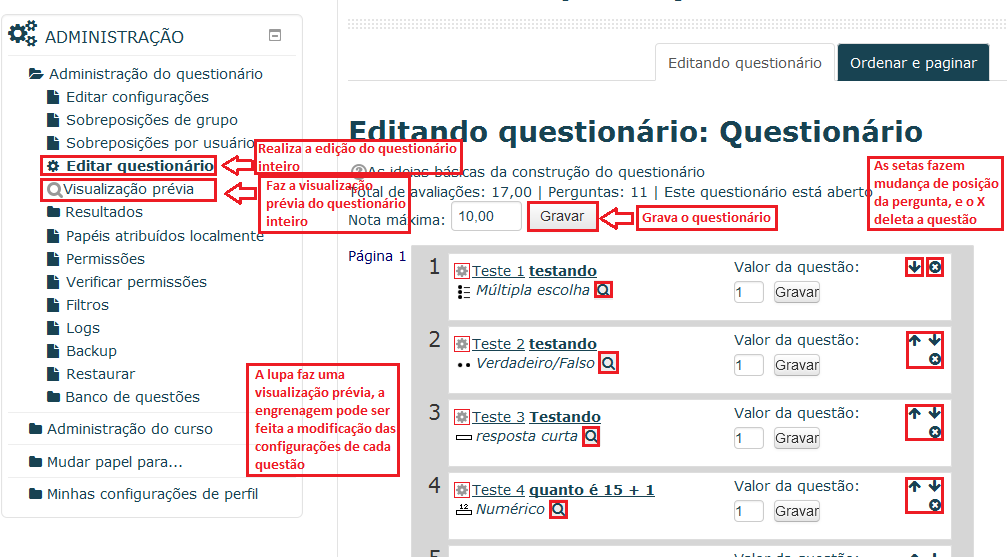Select the Editando questionário tab

(x=744, y=63)
